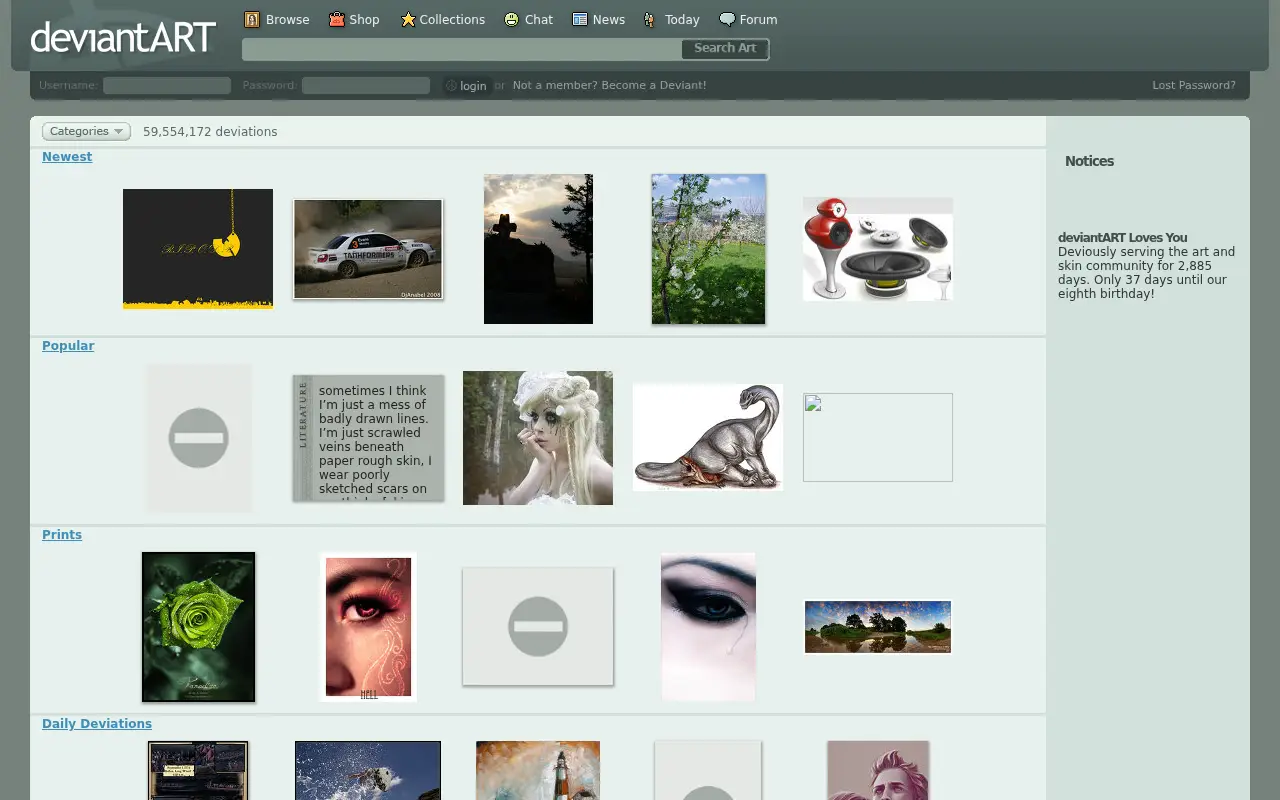The image size is (1280, 800).
Task: Open the red speaker thumbnail in Newest
Action: [878, 249]
